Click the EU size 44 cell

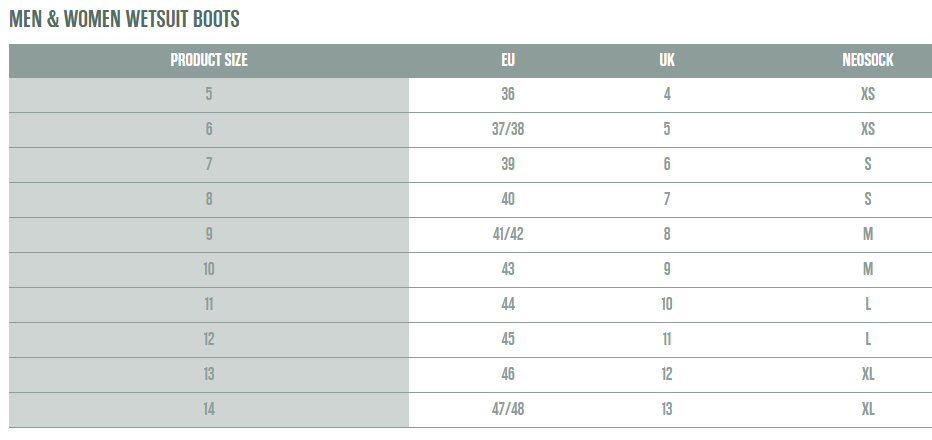508,305
